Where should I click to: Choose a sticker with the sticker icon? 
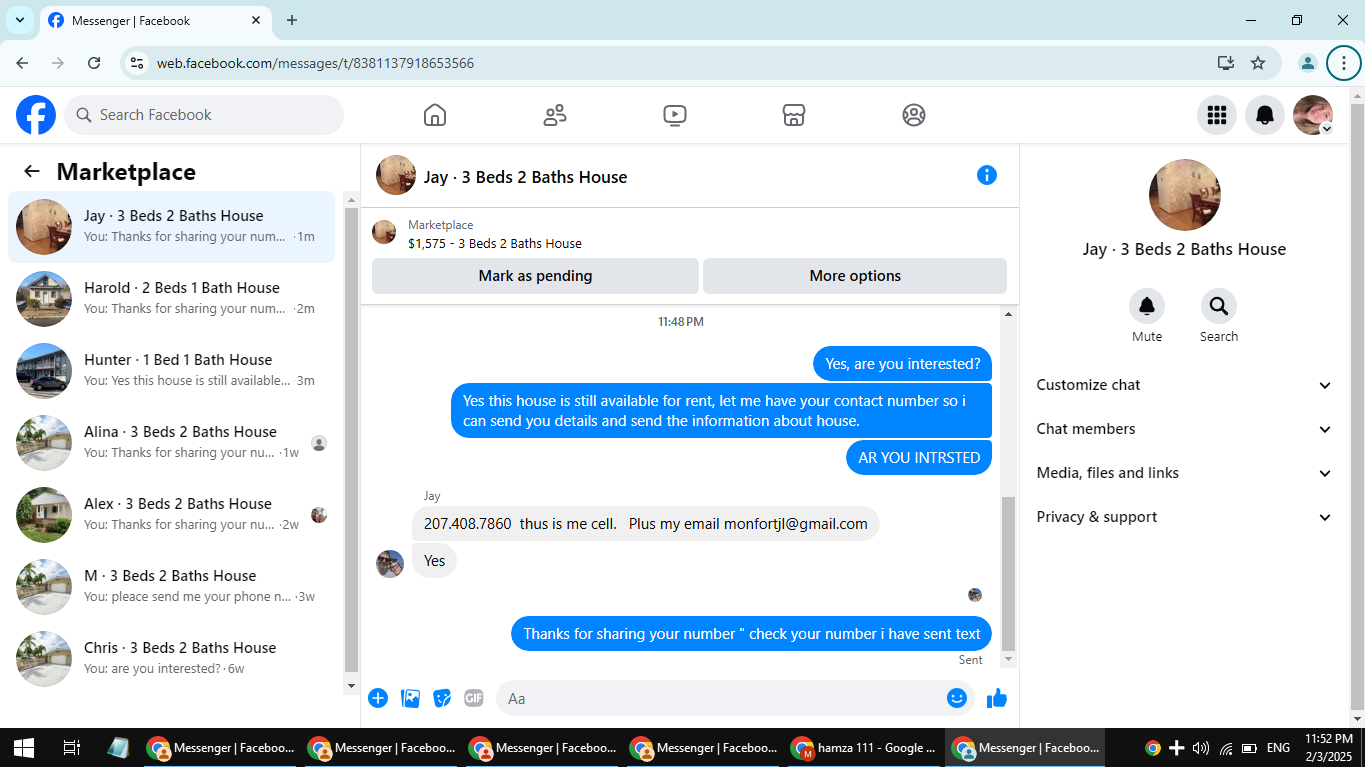(x=442, y=698)
